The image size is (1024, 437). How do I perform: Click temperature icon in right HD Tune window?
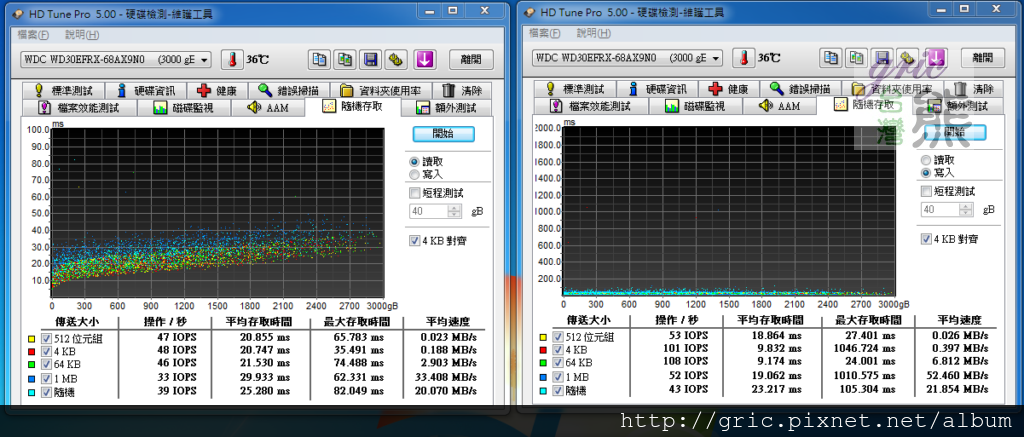(x=743, y=58)
